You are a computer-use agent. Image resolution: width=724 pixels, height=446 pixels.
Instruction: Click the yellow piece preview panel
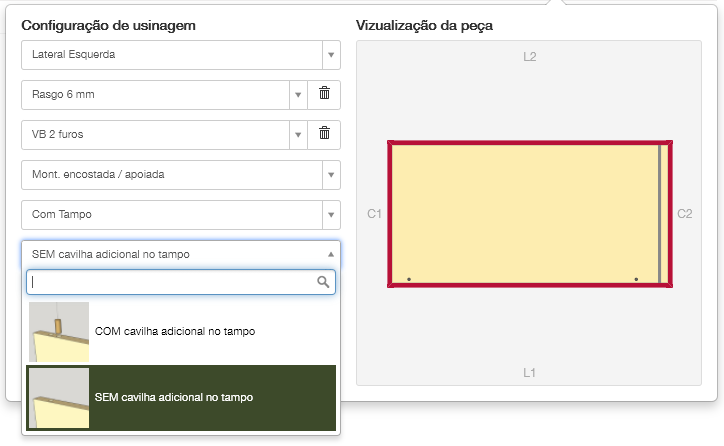(530, 214)
